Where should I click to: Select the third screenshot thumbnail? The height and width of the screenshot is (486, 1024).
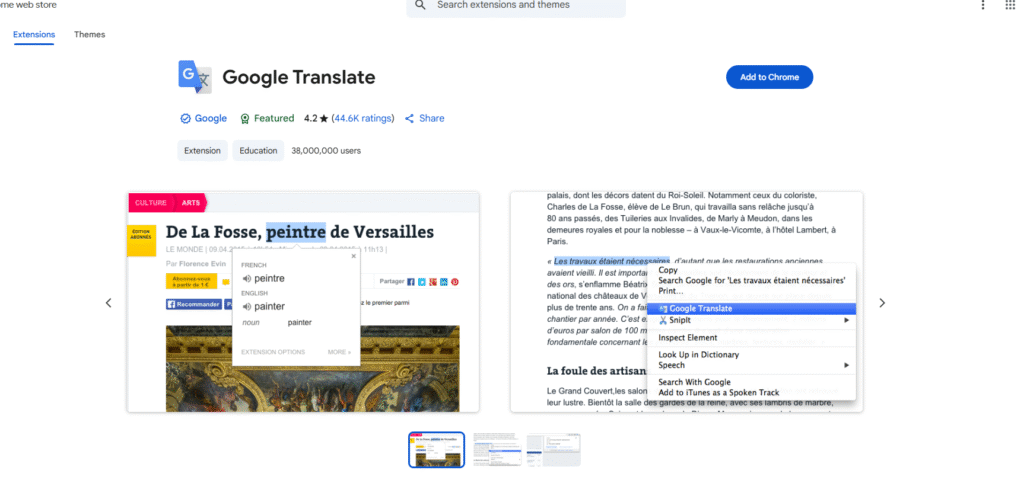553,449
